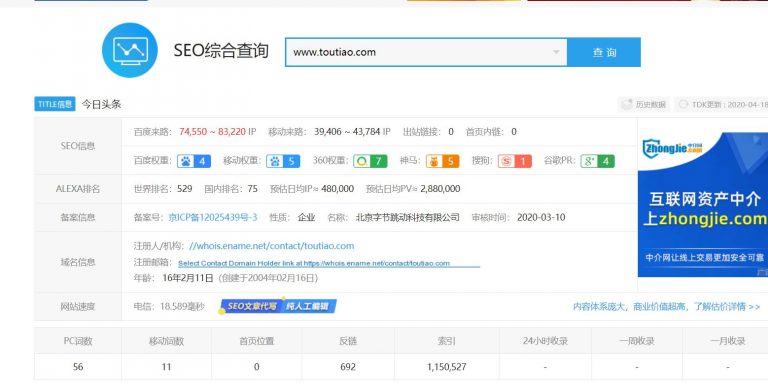
Task: Click the 反链 value 692
Action: click(x=348, y=367)
